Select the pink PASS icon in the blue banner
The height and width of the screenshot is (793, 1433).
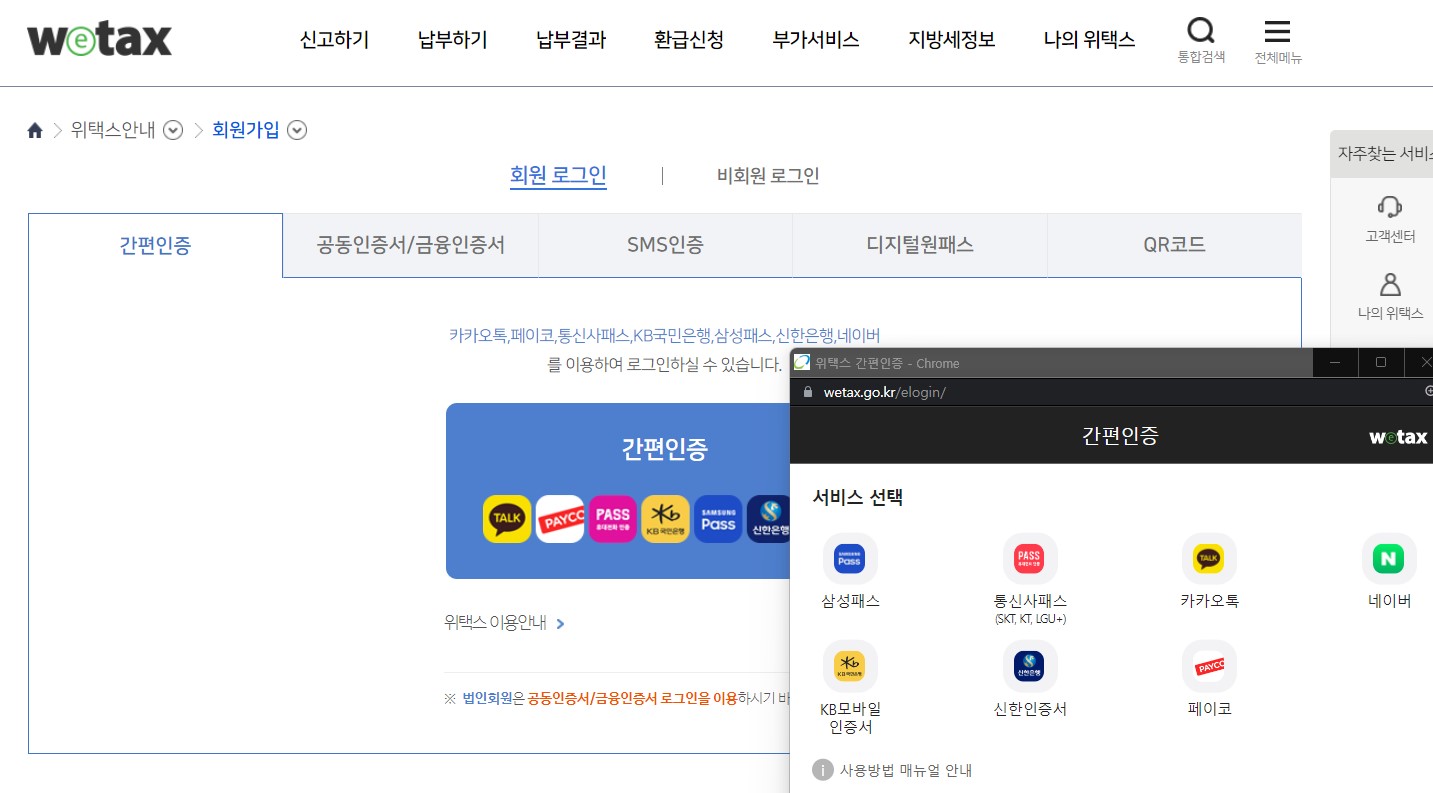613,519
